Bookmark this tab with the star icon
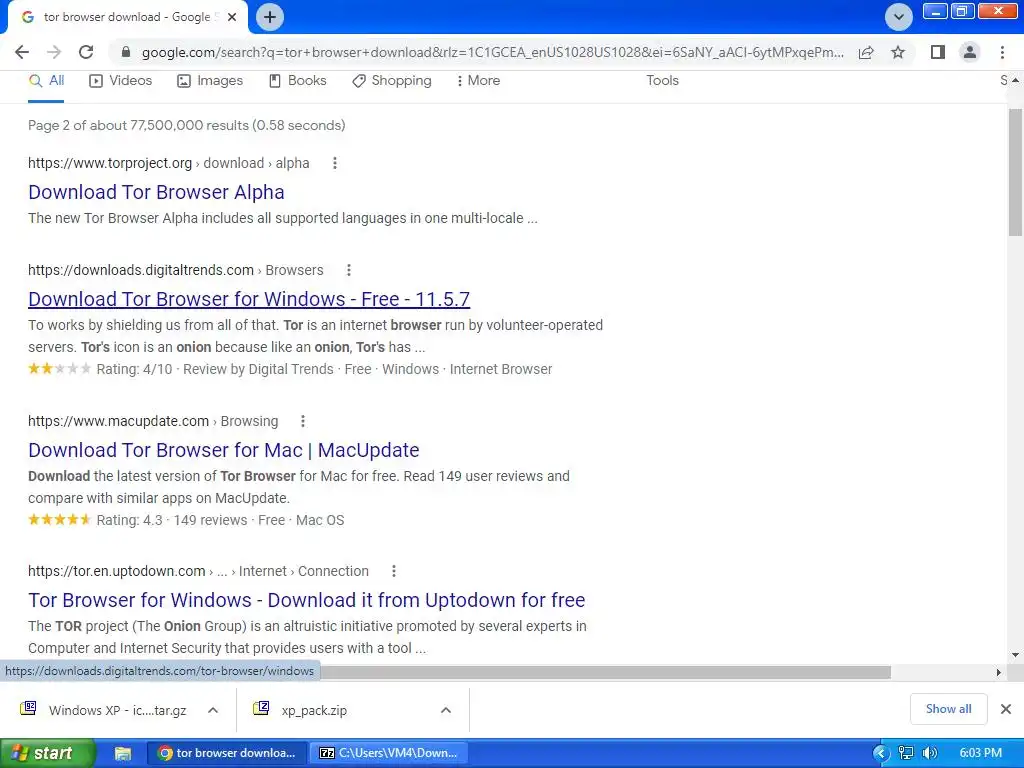1024x768 pixels. (898, 52)
